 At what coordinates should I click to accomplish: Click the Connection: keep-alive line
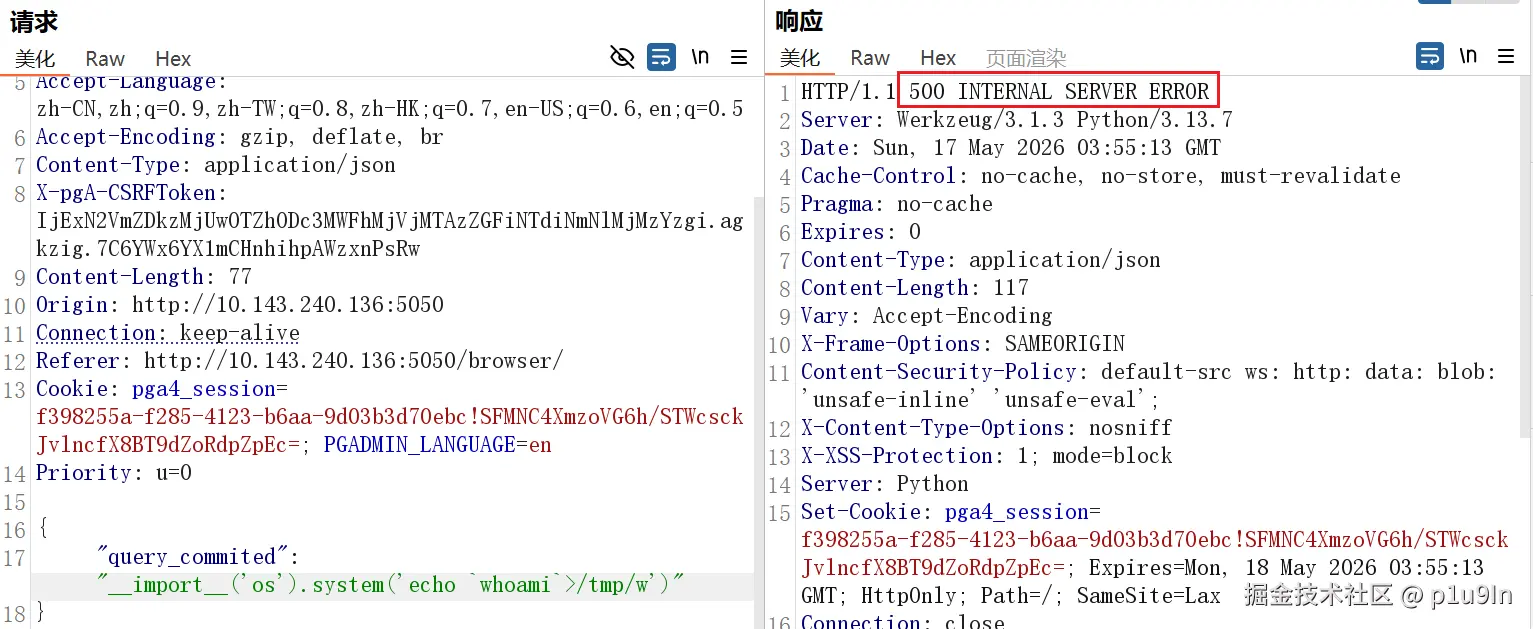[167, 332]
